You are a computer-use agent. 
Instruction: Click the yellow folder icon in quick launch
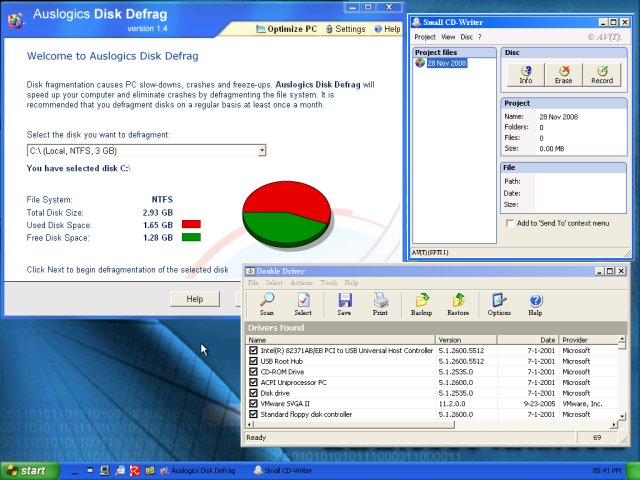[150, 471]
